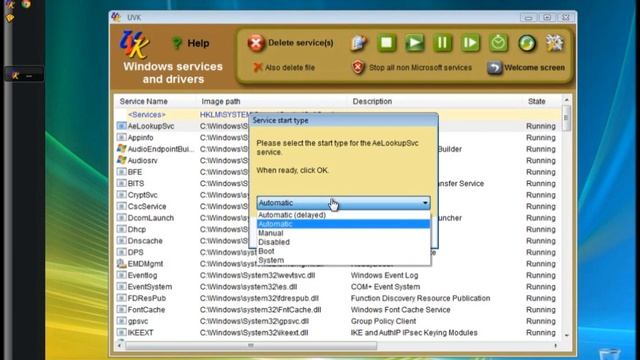
Task: Click the Windows Event Log description
Action: (384, 275)
